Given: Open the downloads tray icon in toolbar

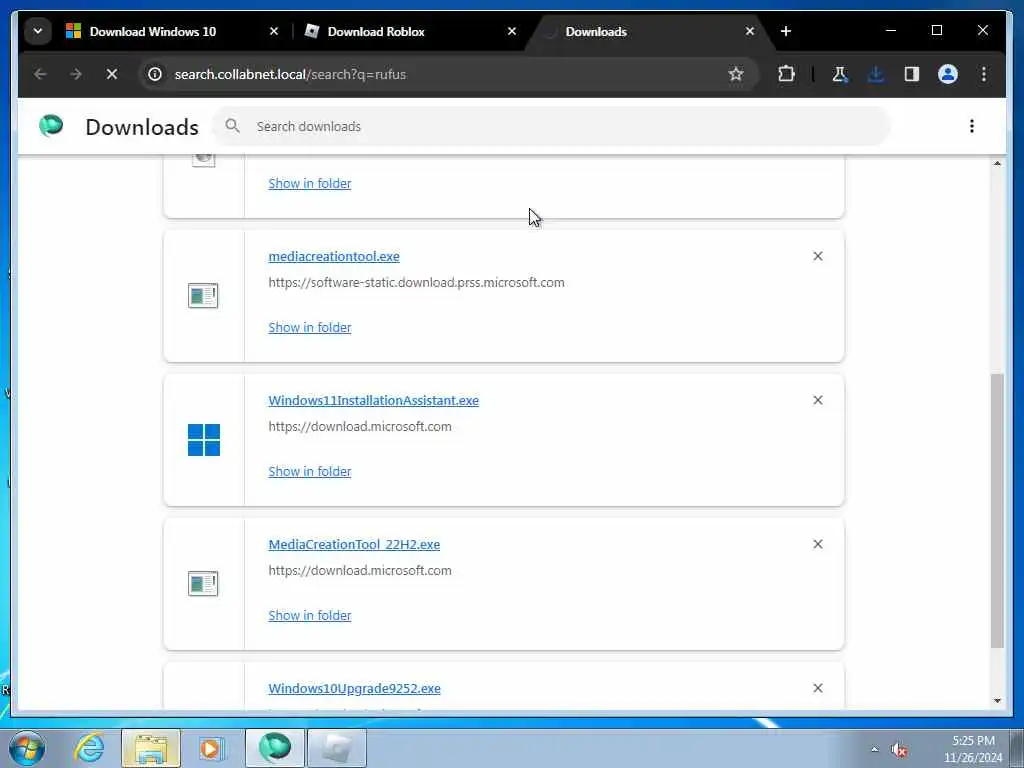Looking at the screenshot, I should click(x=876, y=74).
